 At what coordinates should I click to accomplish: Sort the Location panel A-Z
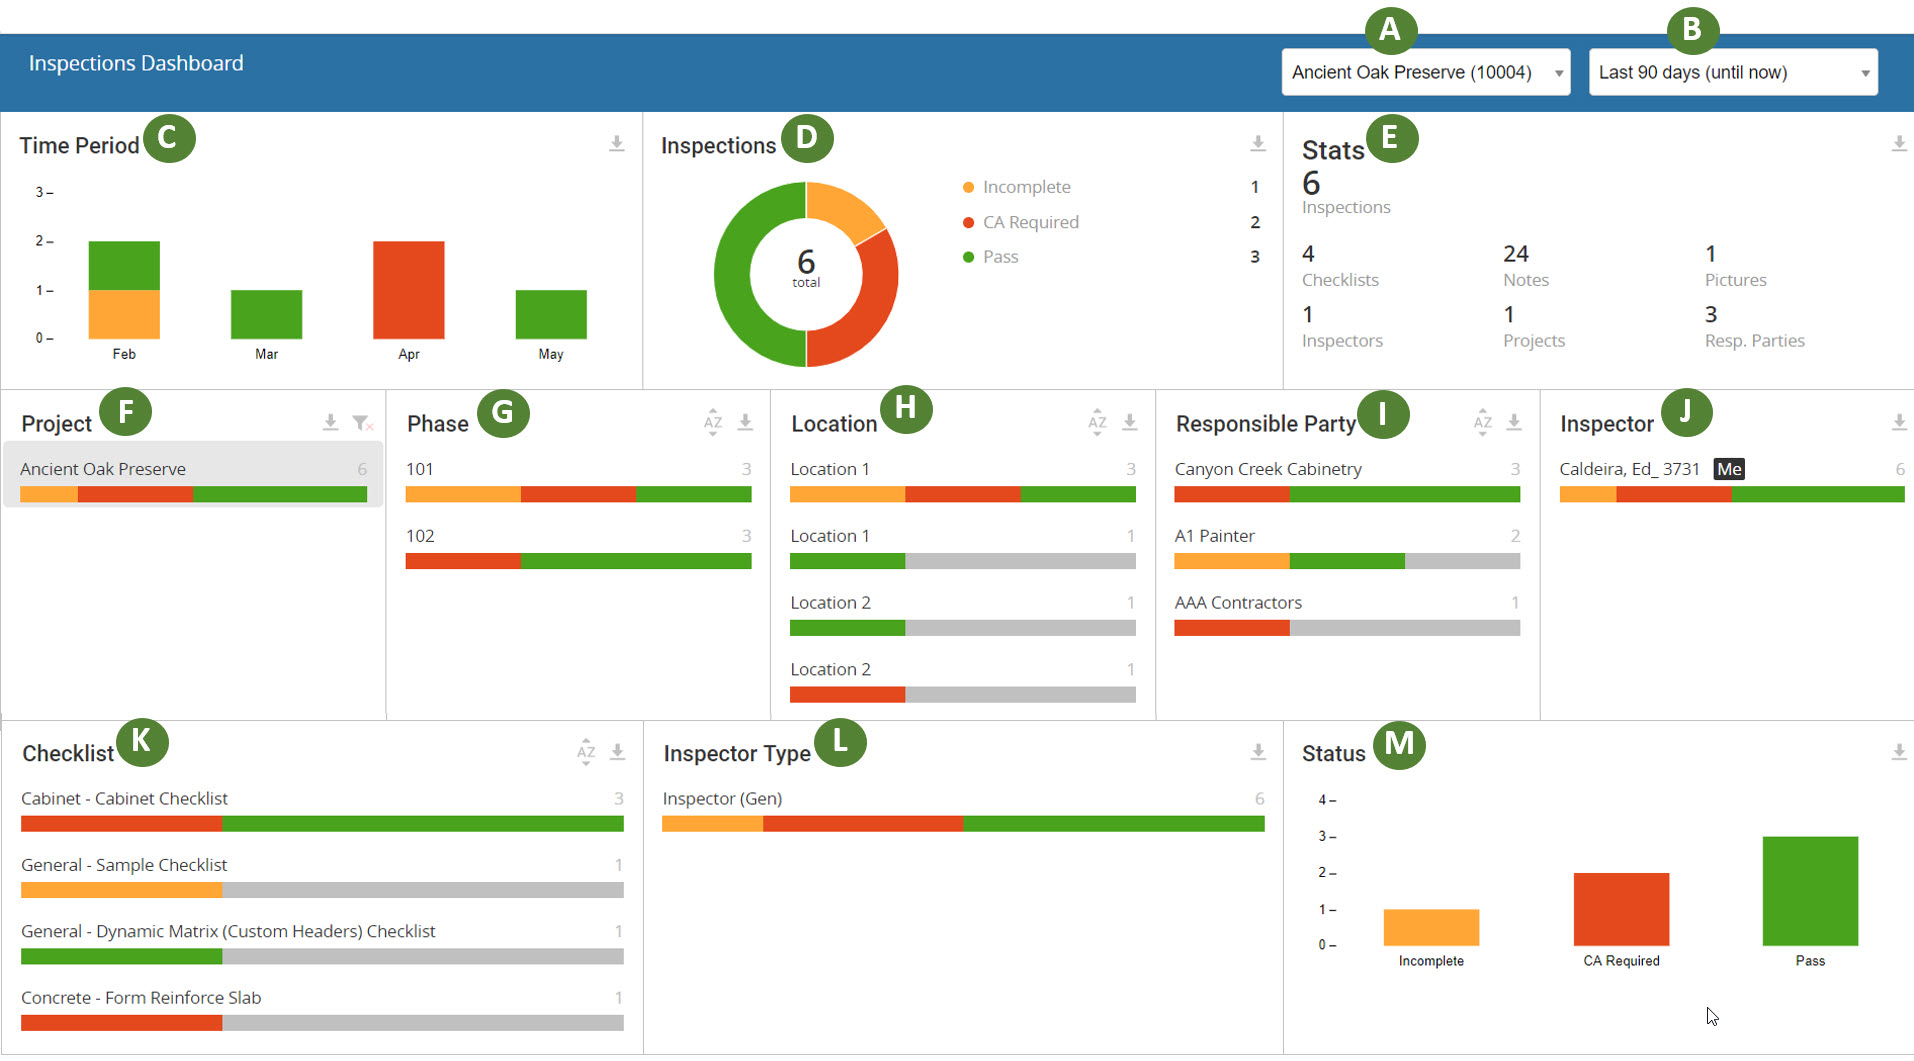coord(1097,423)
